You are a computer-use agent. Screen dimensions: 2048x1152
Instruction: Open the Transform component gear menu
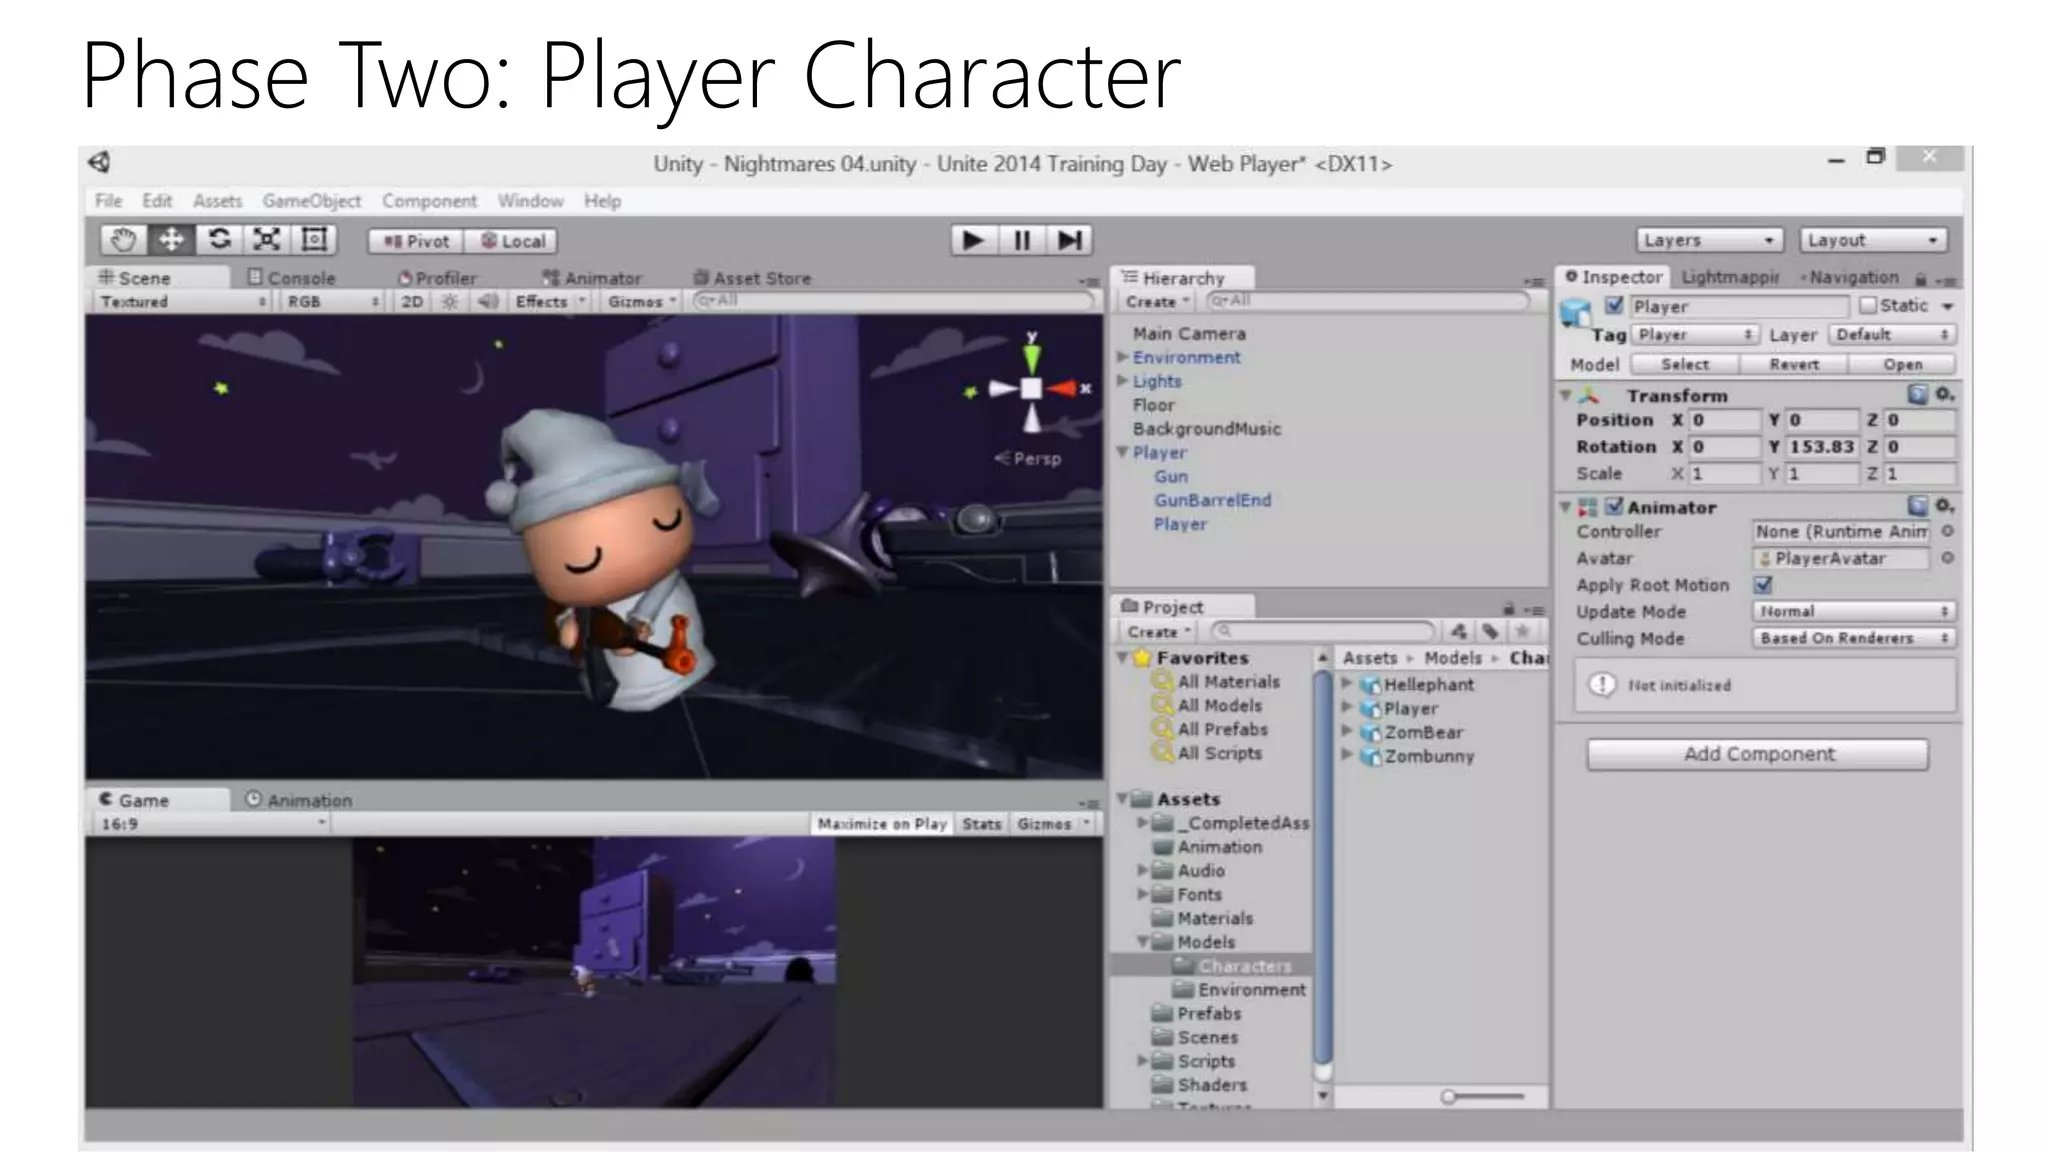coord(1944,394)
